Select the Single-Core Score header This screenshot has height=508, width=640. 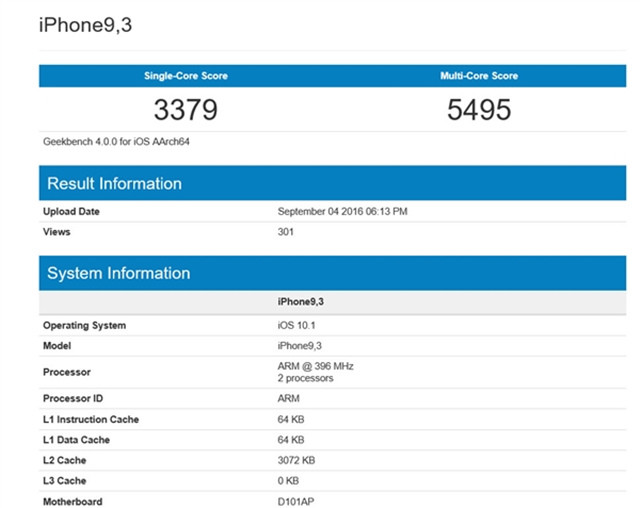point(185,76)
